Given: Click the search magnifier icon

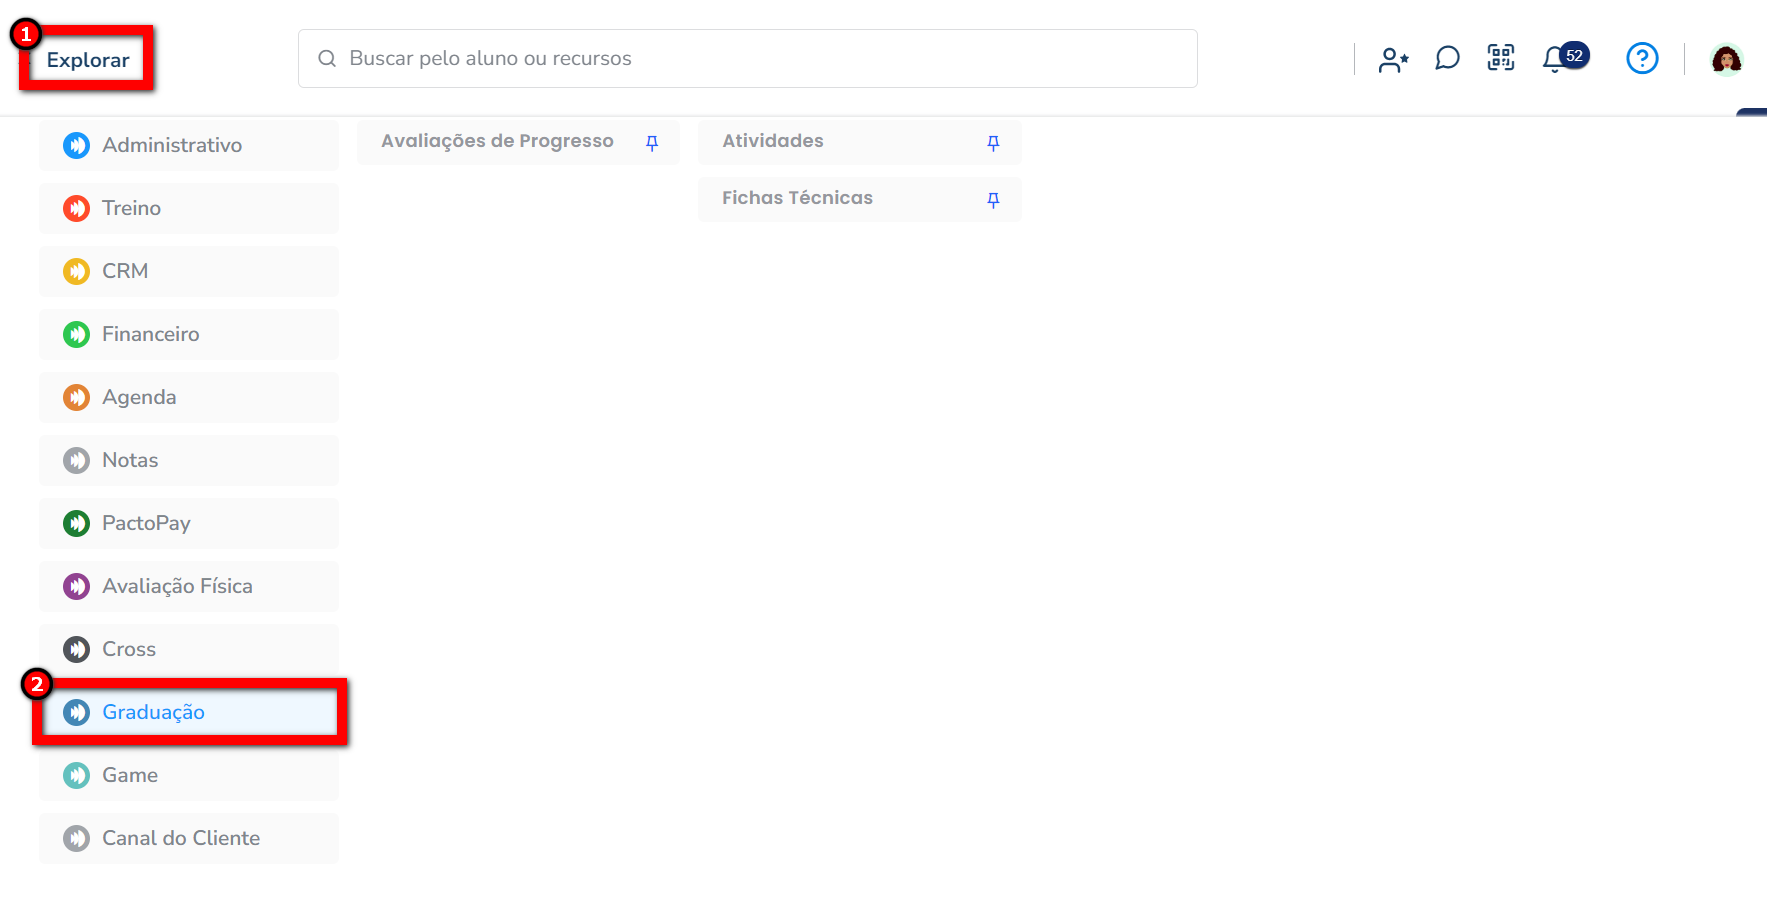Looking at the screenshot, I should point(327,59).
